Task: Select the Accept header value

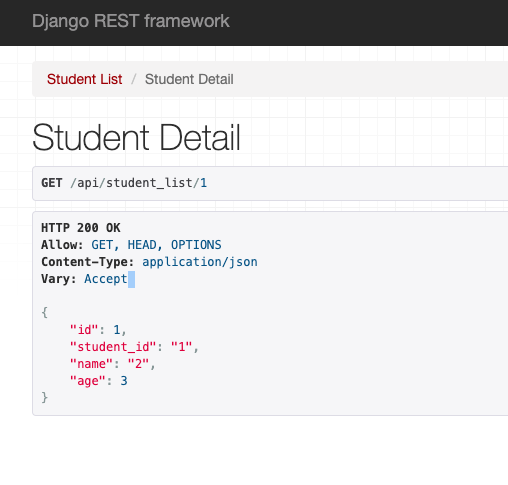Action: tap(106, 279)
